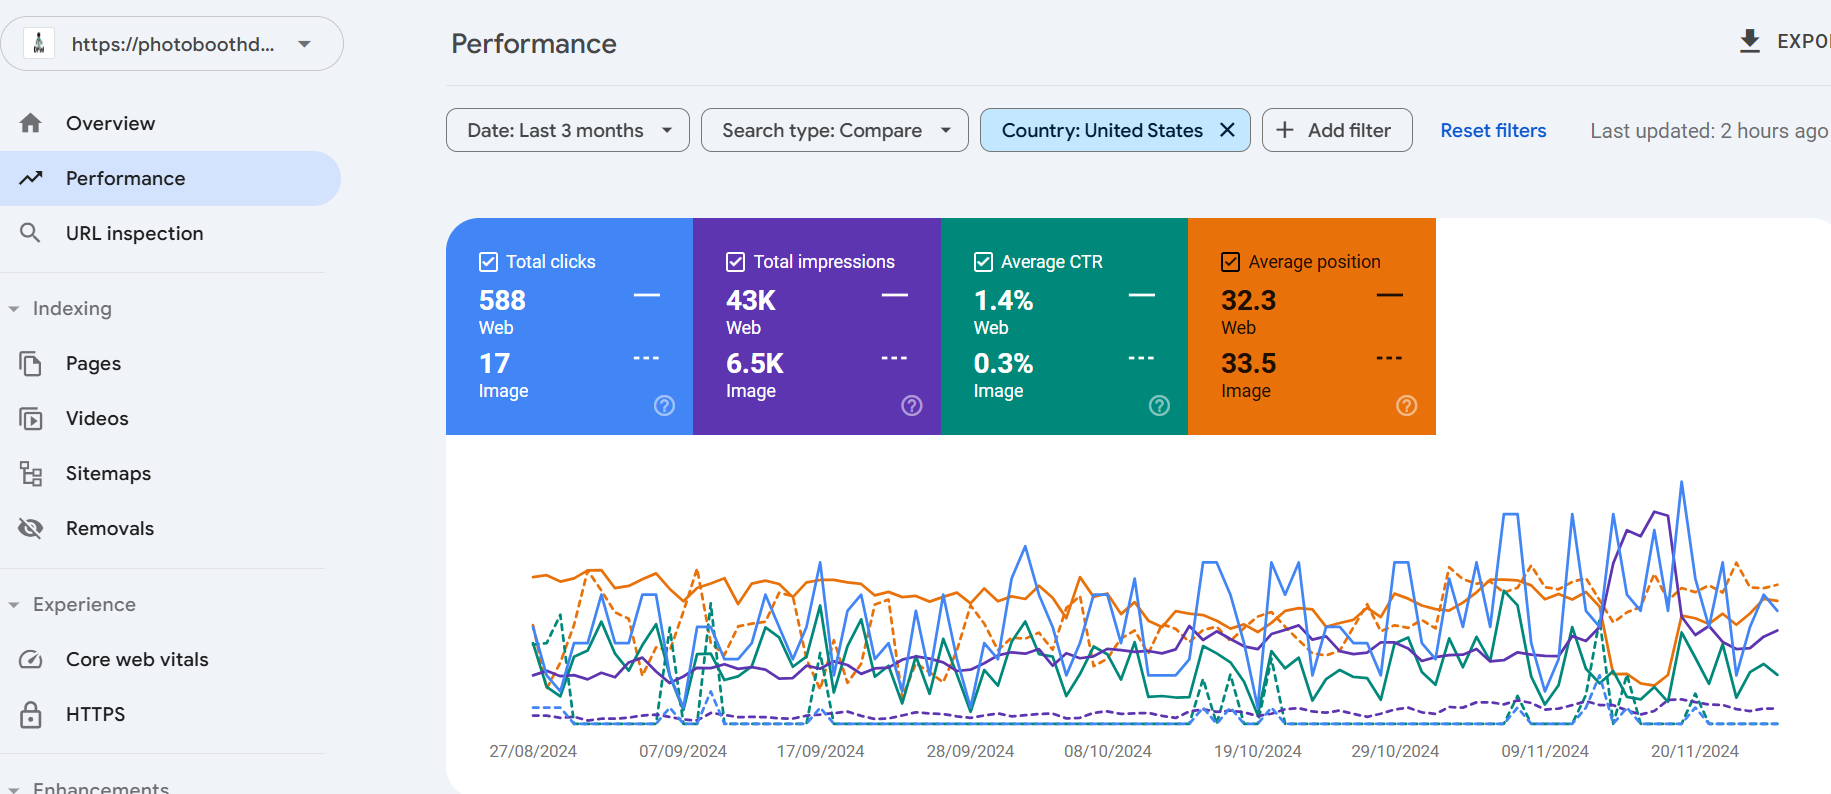Collapse the Experience section

[14, 605]
